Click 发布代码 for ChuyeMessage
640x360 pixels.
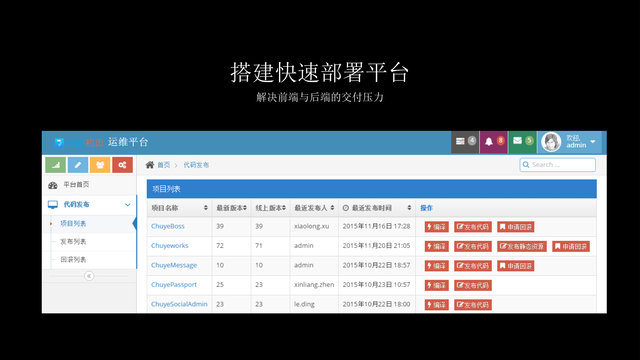473,266
